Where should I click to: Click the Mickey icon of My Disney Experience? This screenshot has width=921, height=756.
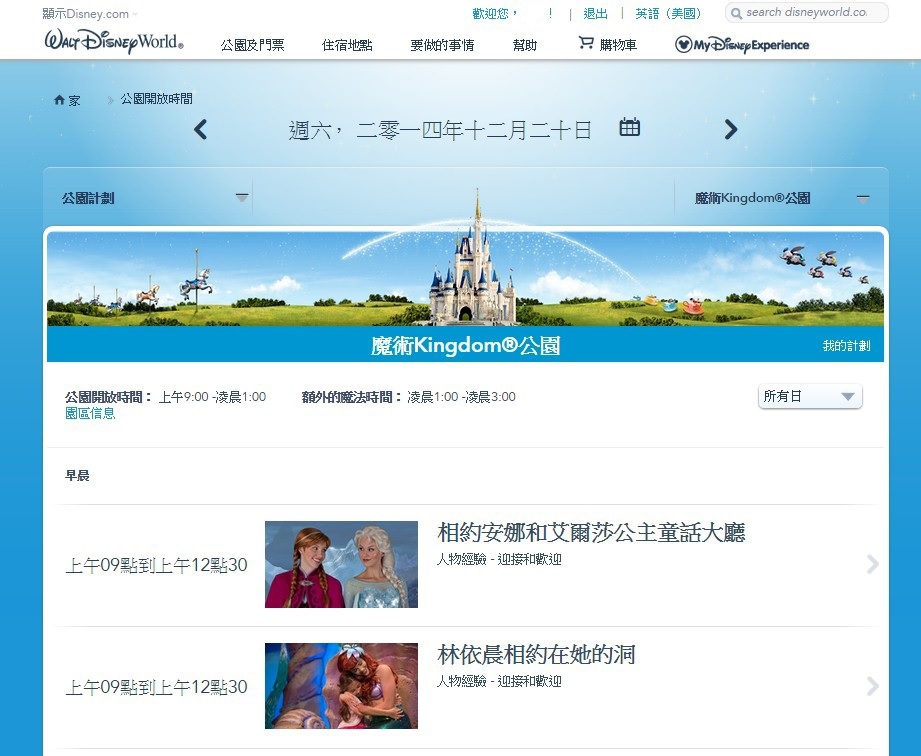pyautogui.click(x=683, y=44)
